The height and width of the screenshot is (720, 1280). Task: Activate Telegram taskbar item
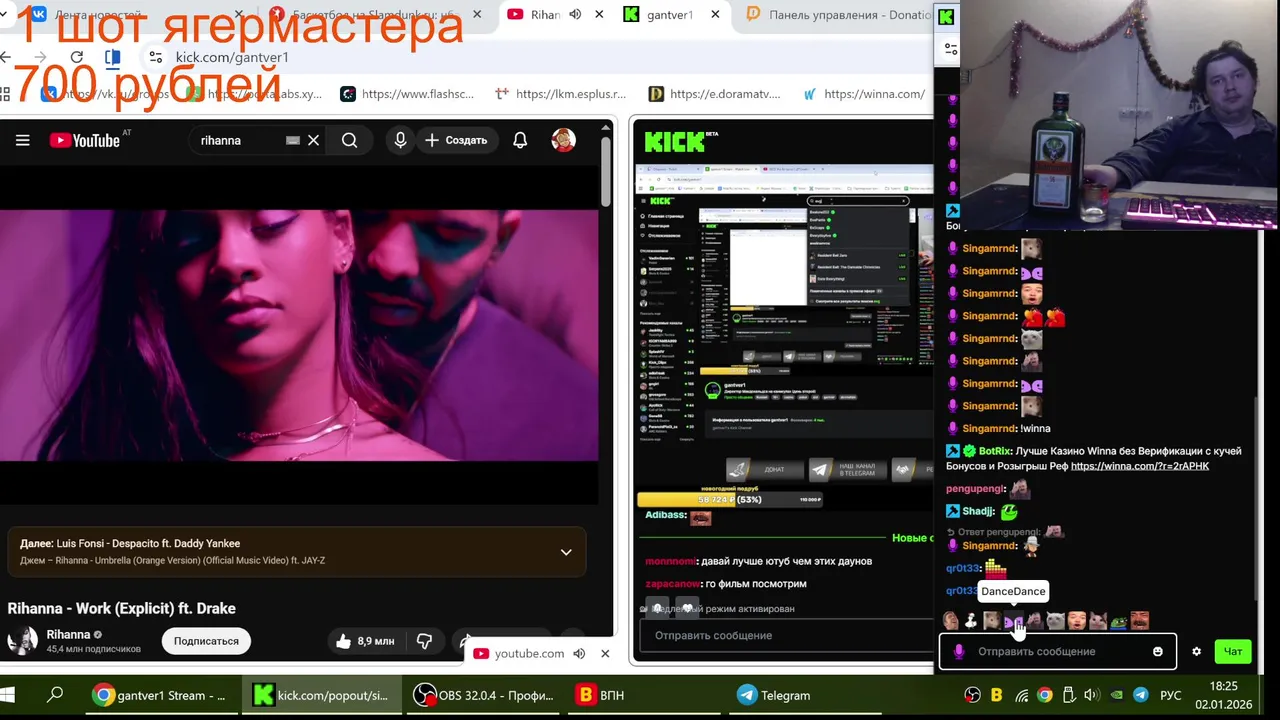coord(806,695)
